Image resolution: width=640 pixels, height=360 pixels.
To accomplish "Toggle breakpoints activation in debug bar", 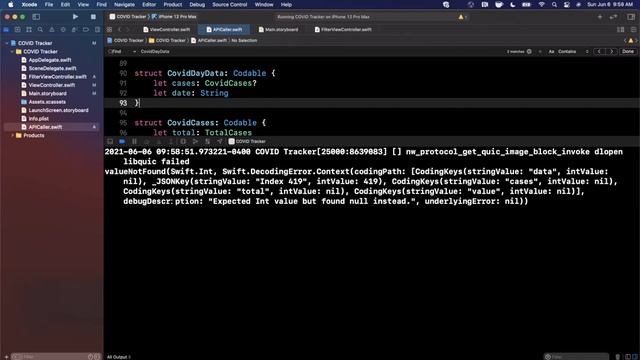I will pyautogui.click(x=122, y=141).
